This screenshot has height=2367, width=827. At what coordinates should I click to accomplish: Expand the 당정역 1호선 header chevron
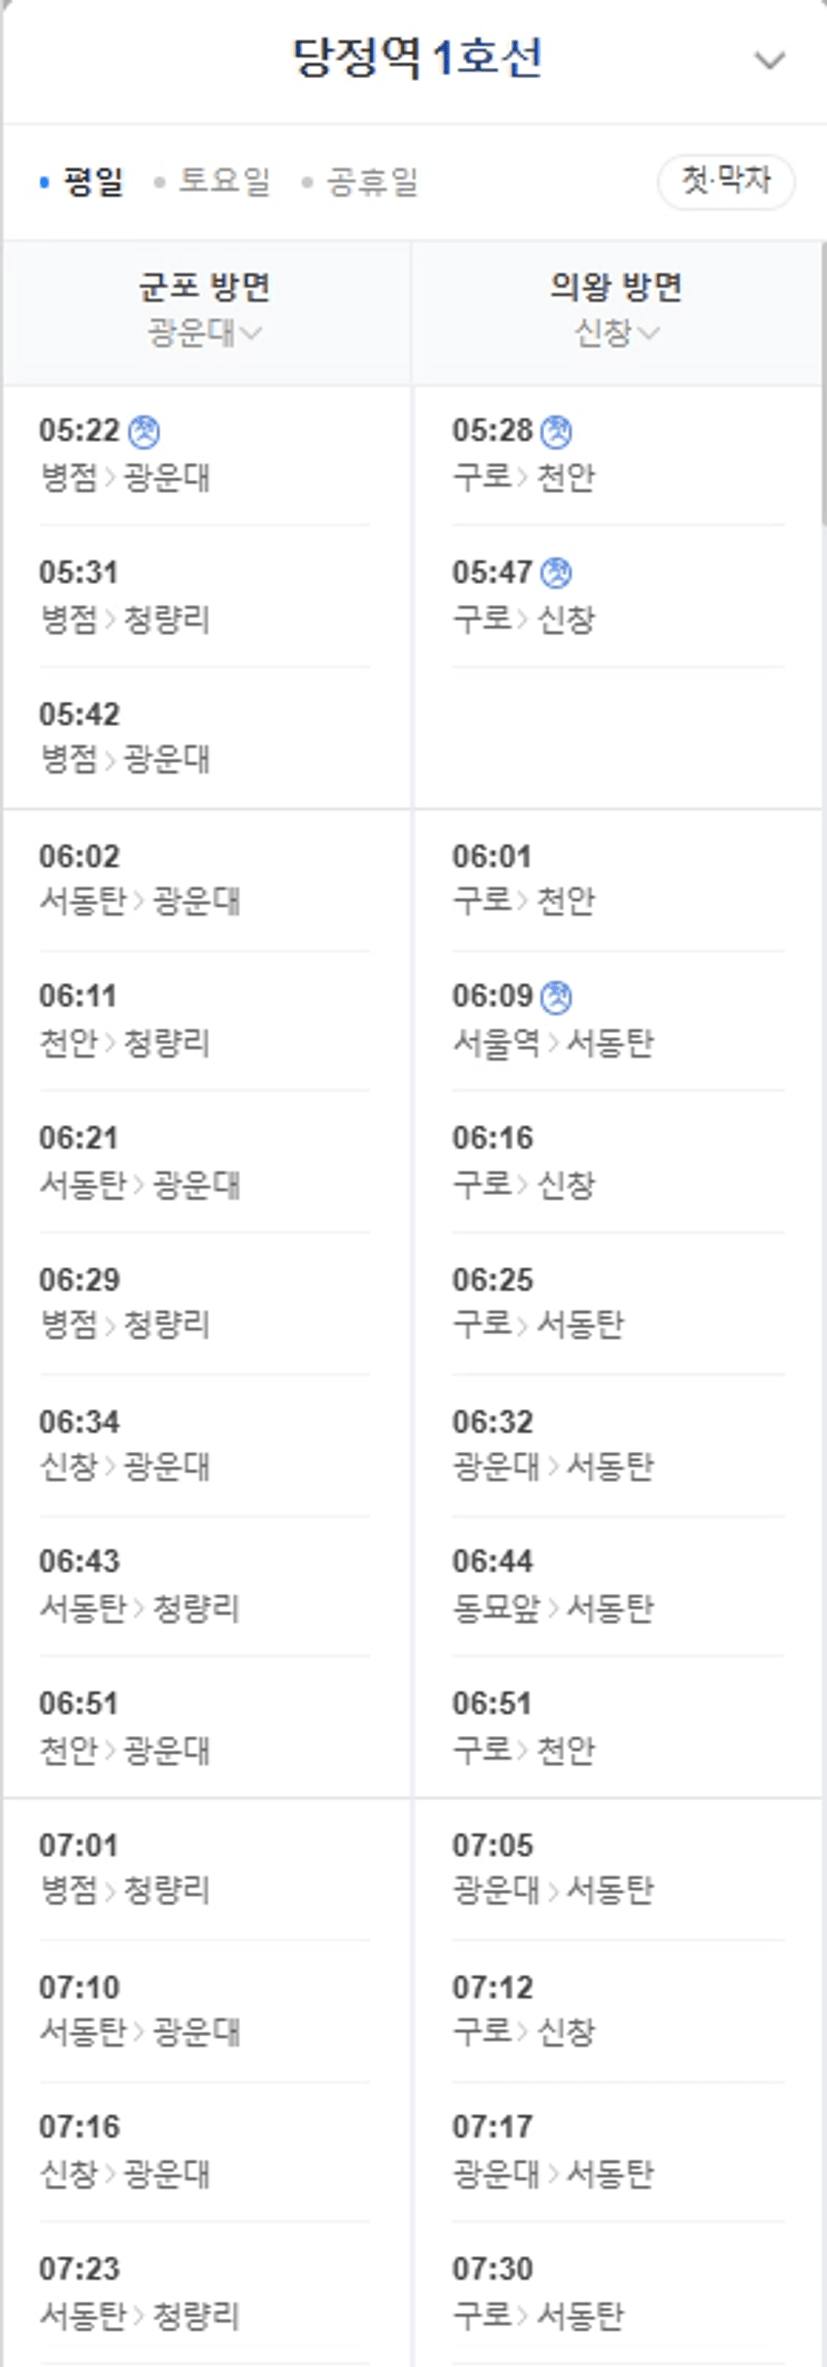(769, 61)
